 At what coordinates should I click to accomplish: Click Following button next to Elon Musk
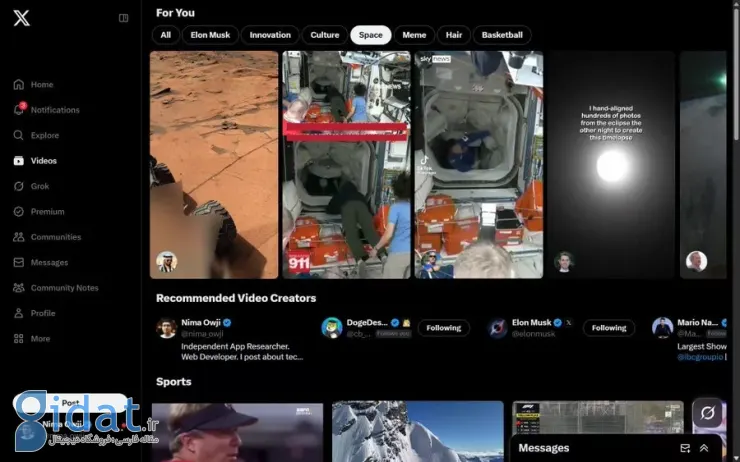pos(609,328)
